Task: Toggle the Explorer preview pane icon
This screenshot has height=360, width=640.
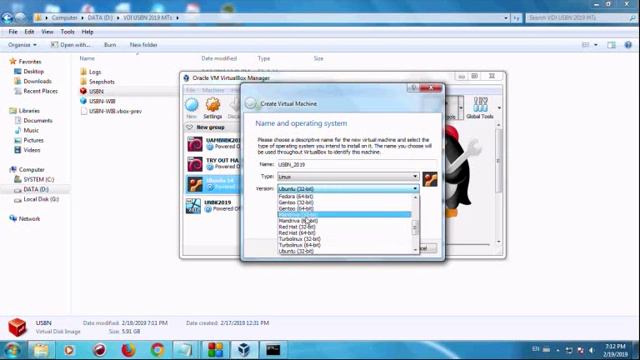Action: click(x=611, y=45)
